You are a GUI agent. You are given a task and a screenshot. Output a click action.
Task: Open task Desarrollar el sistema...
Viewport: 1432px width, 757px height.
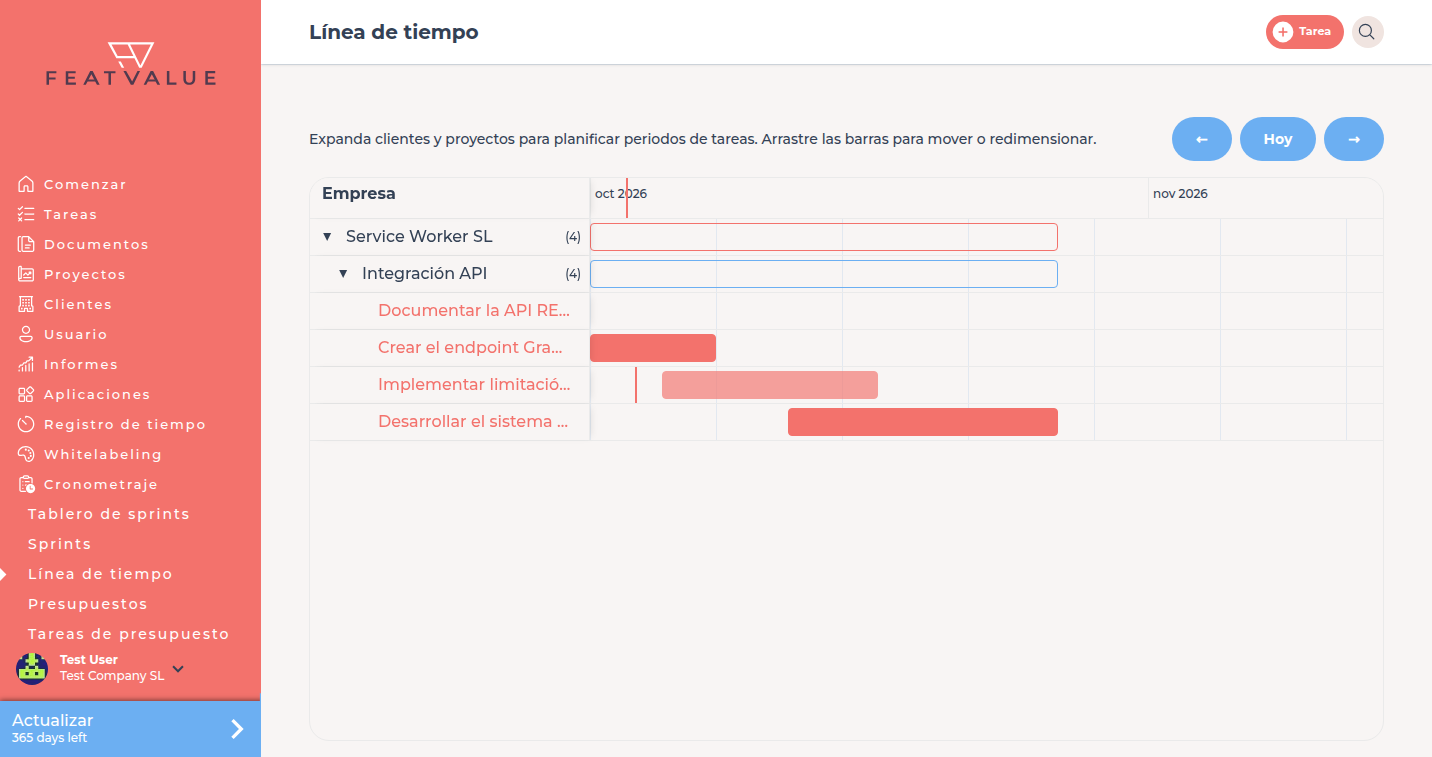click(473, 422)
